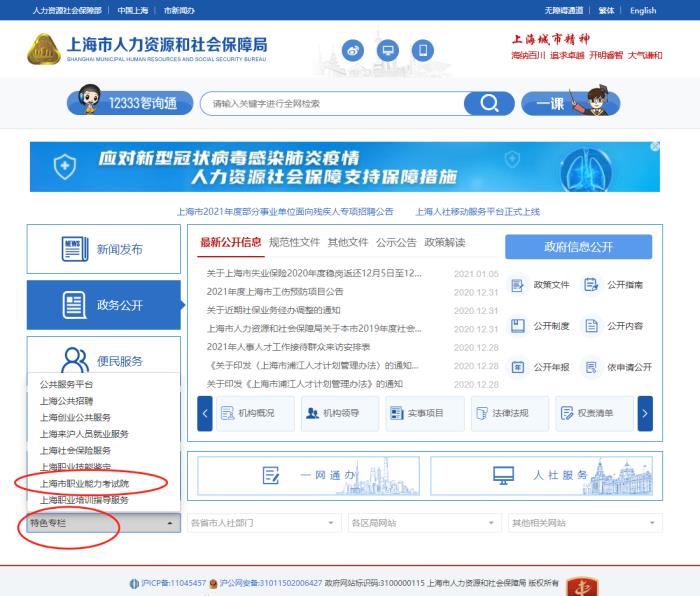
Task: Expand the 各省市人社部门 dropdown
Action: 263,523
